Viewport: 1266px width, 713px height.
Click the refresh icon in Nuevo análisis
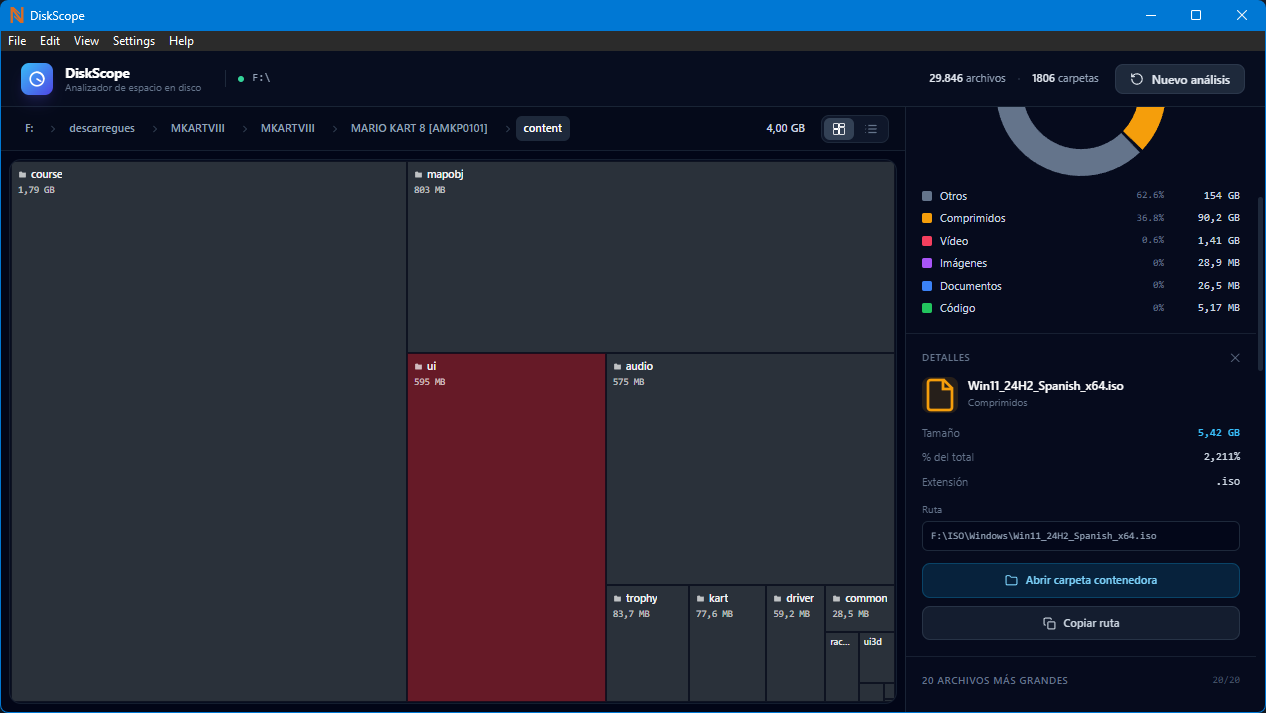1137,79
